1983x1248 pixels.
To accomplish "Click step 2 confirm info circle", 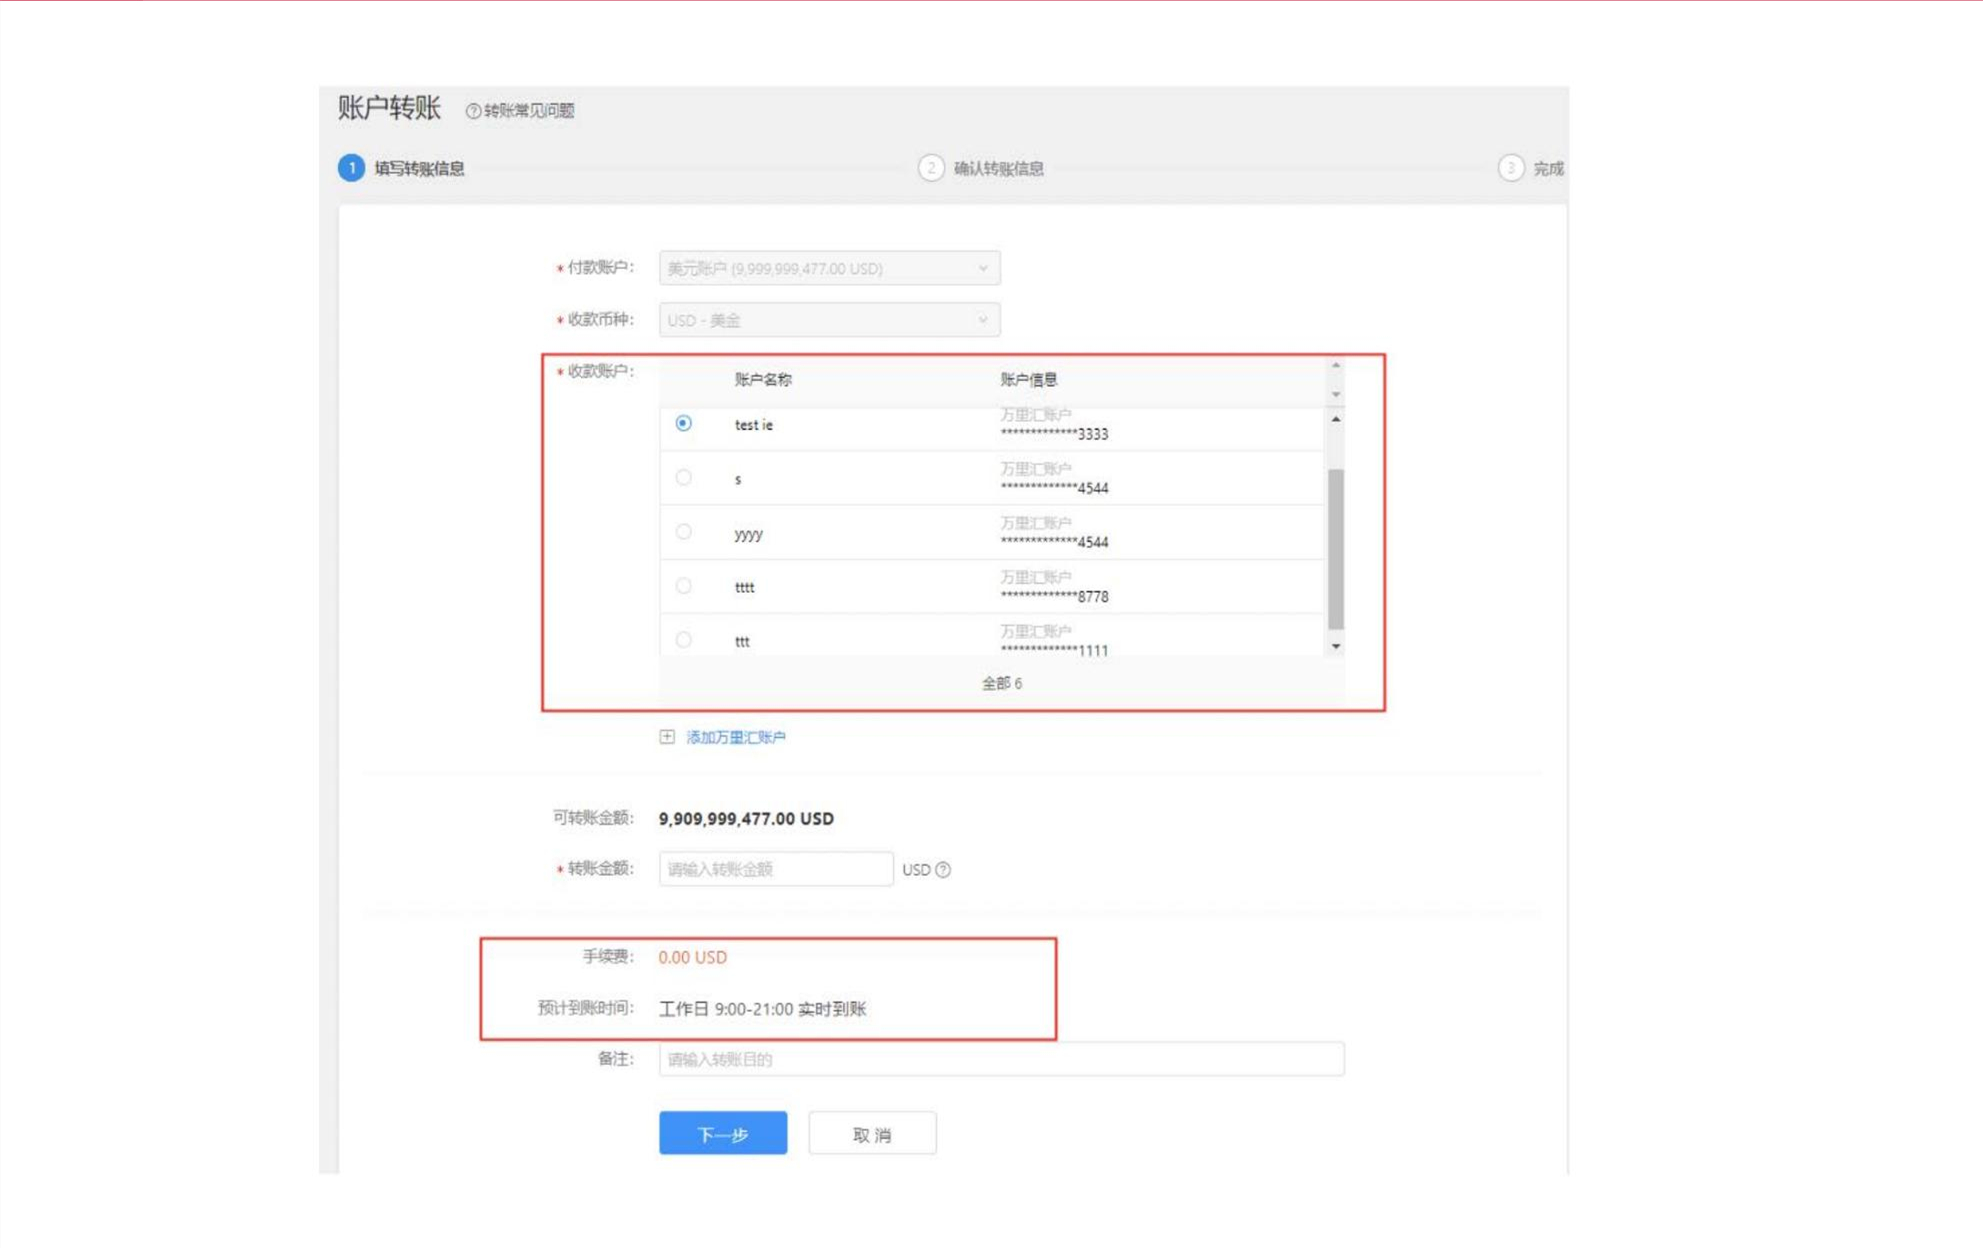I will (x=930, y=168).
